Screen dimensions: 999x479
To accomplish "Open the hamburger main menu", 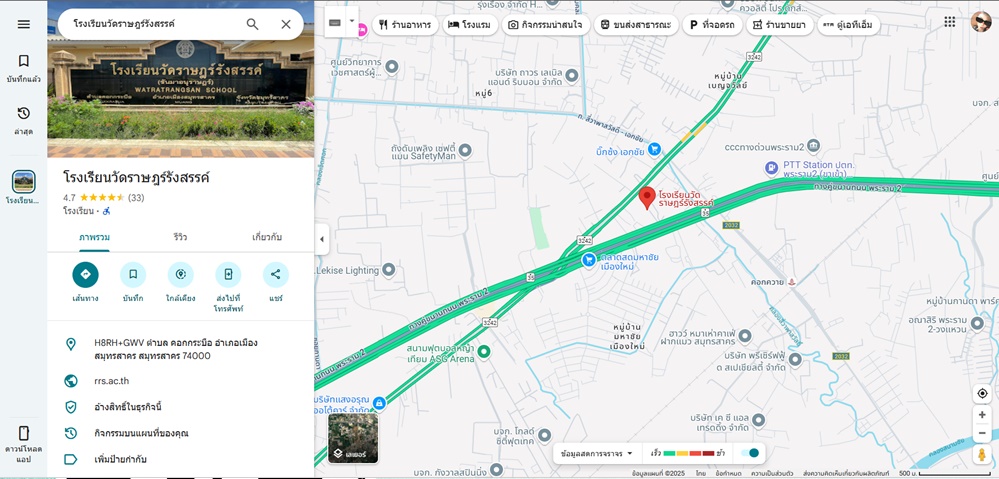I will [24, 24].
